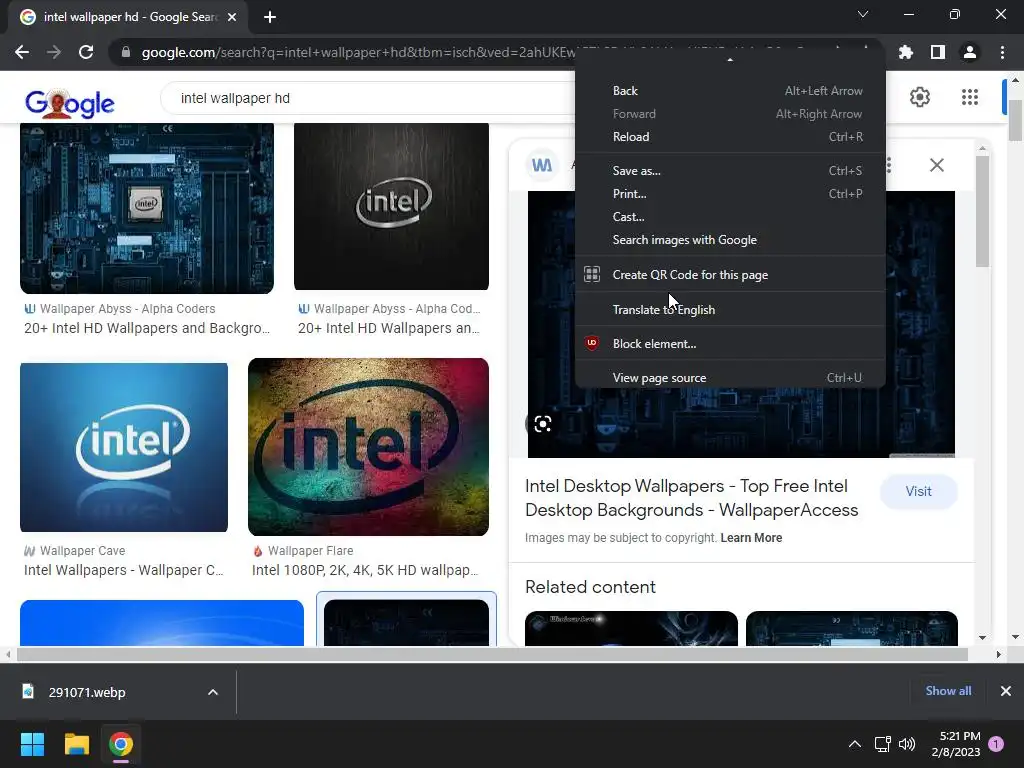Open the Chrome extensions puzzle icon

click(x=906, y=52)
